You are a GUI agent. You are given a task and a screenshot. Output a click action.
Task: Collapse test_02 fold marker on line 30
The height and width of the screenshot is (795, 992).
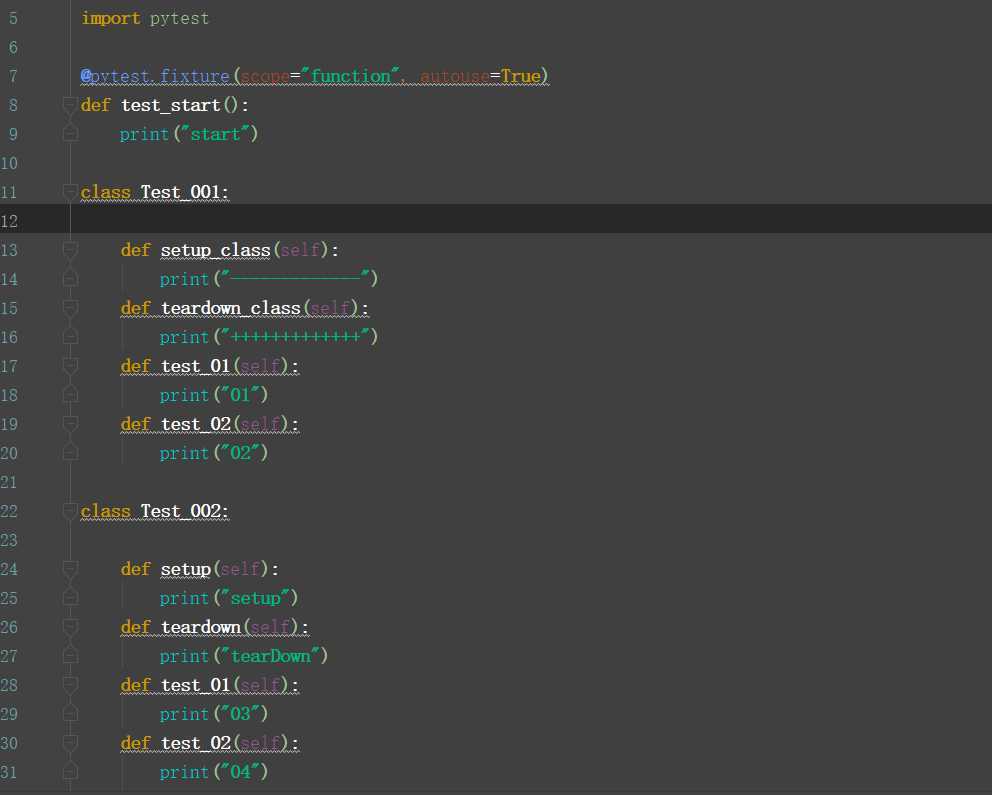pyautogui.click(x=69, y=743)
